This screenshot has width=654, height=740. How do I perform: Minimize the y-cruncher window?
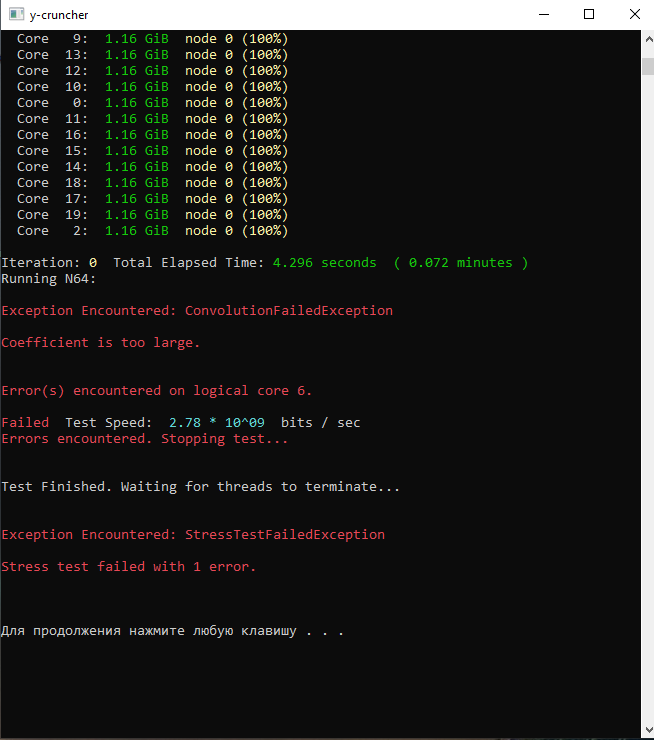544,14
